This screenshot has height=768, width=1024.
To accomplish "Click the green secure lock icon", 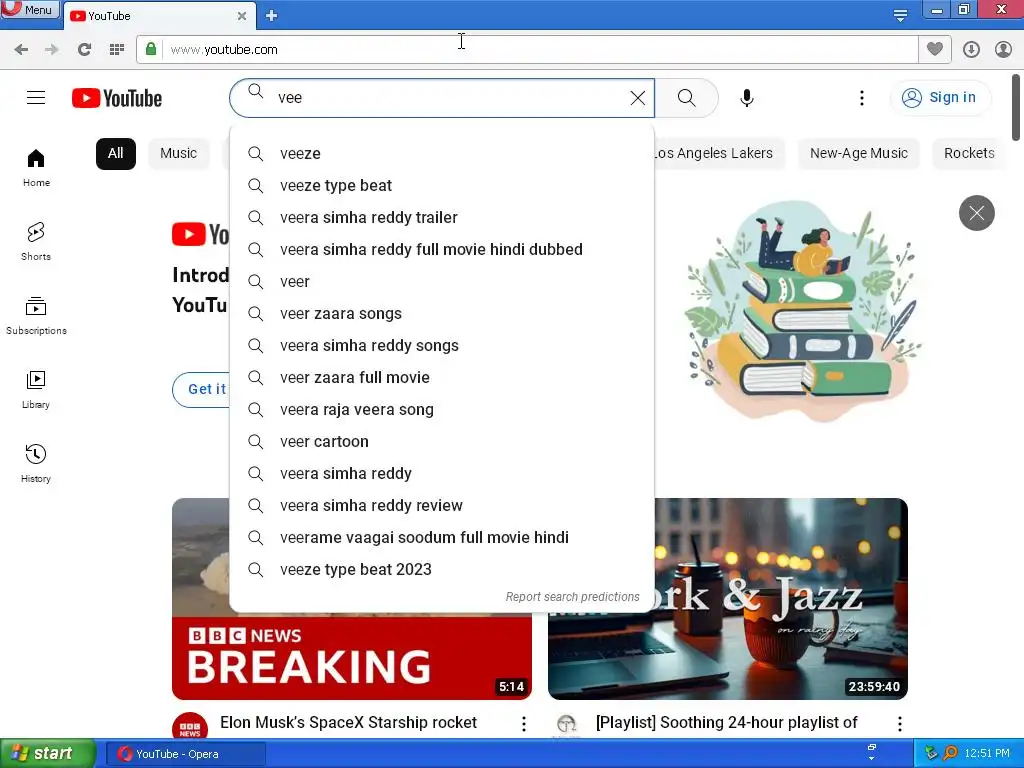I will [151, 49].
